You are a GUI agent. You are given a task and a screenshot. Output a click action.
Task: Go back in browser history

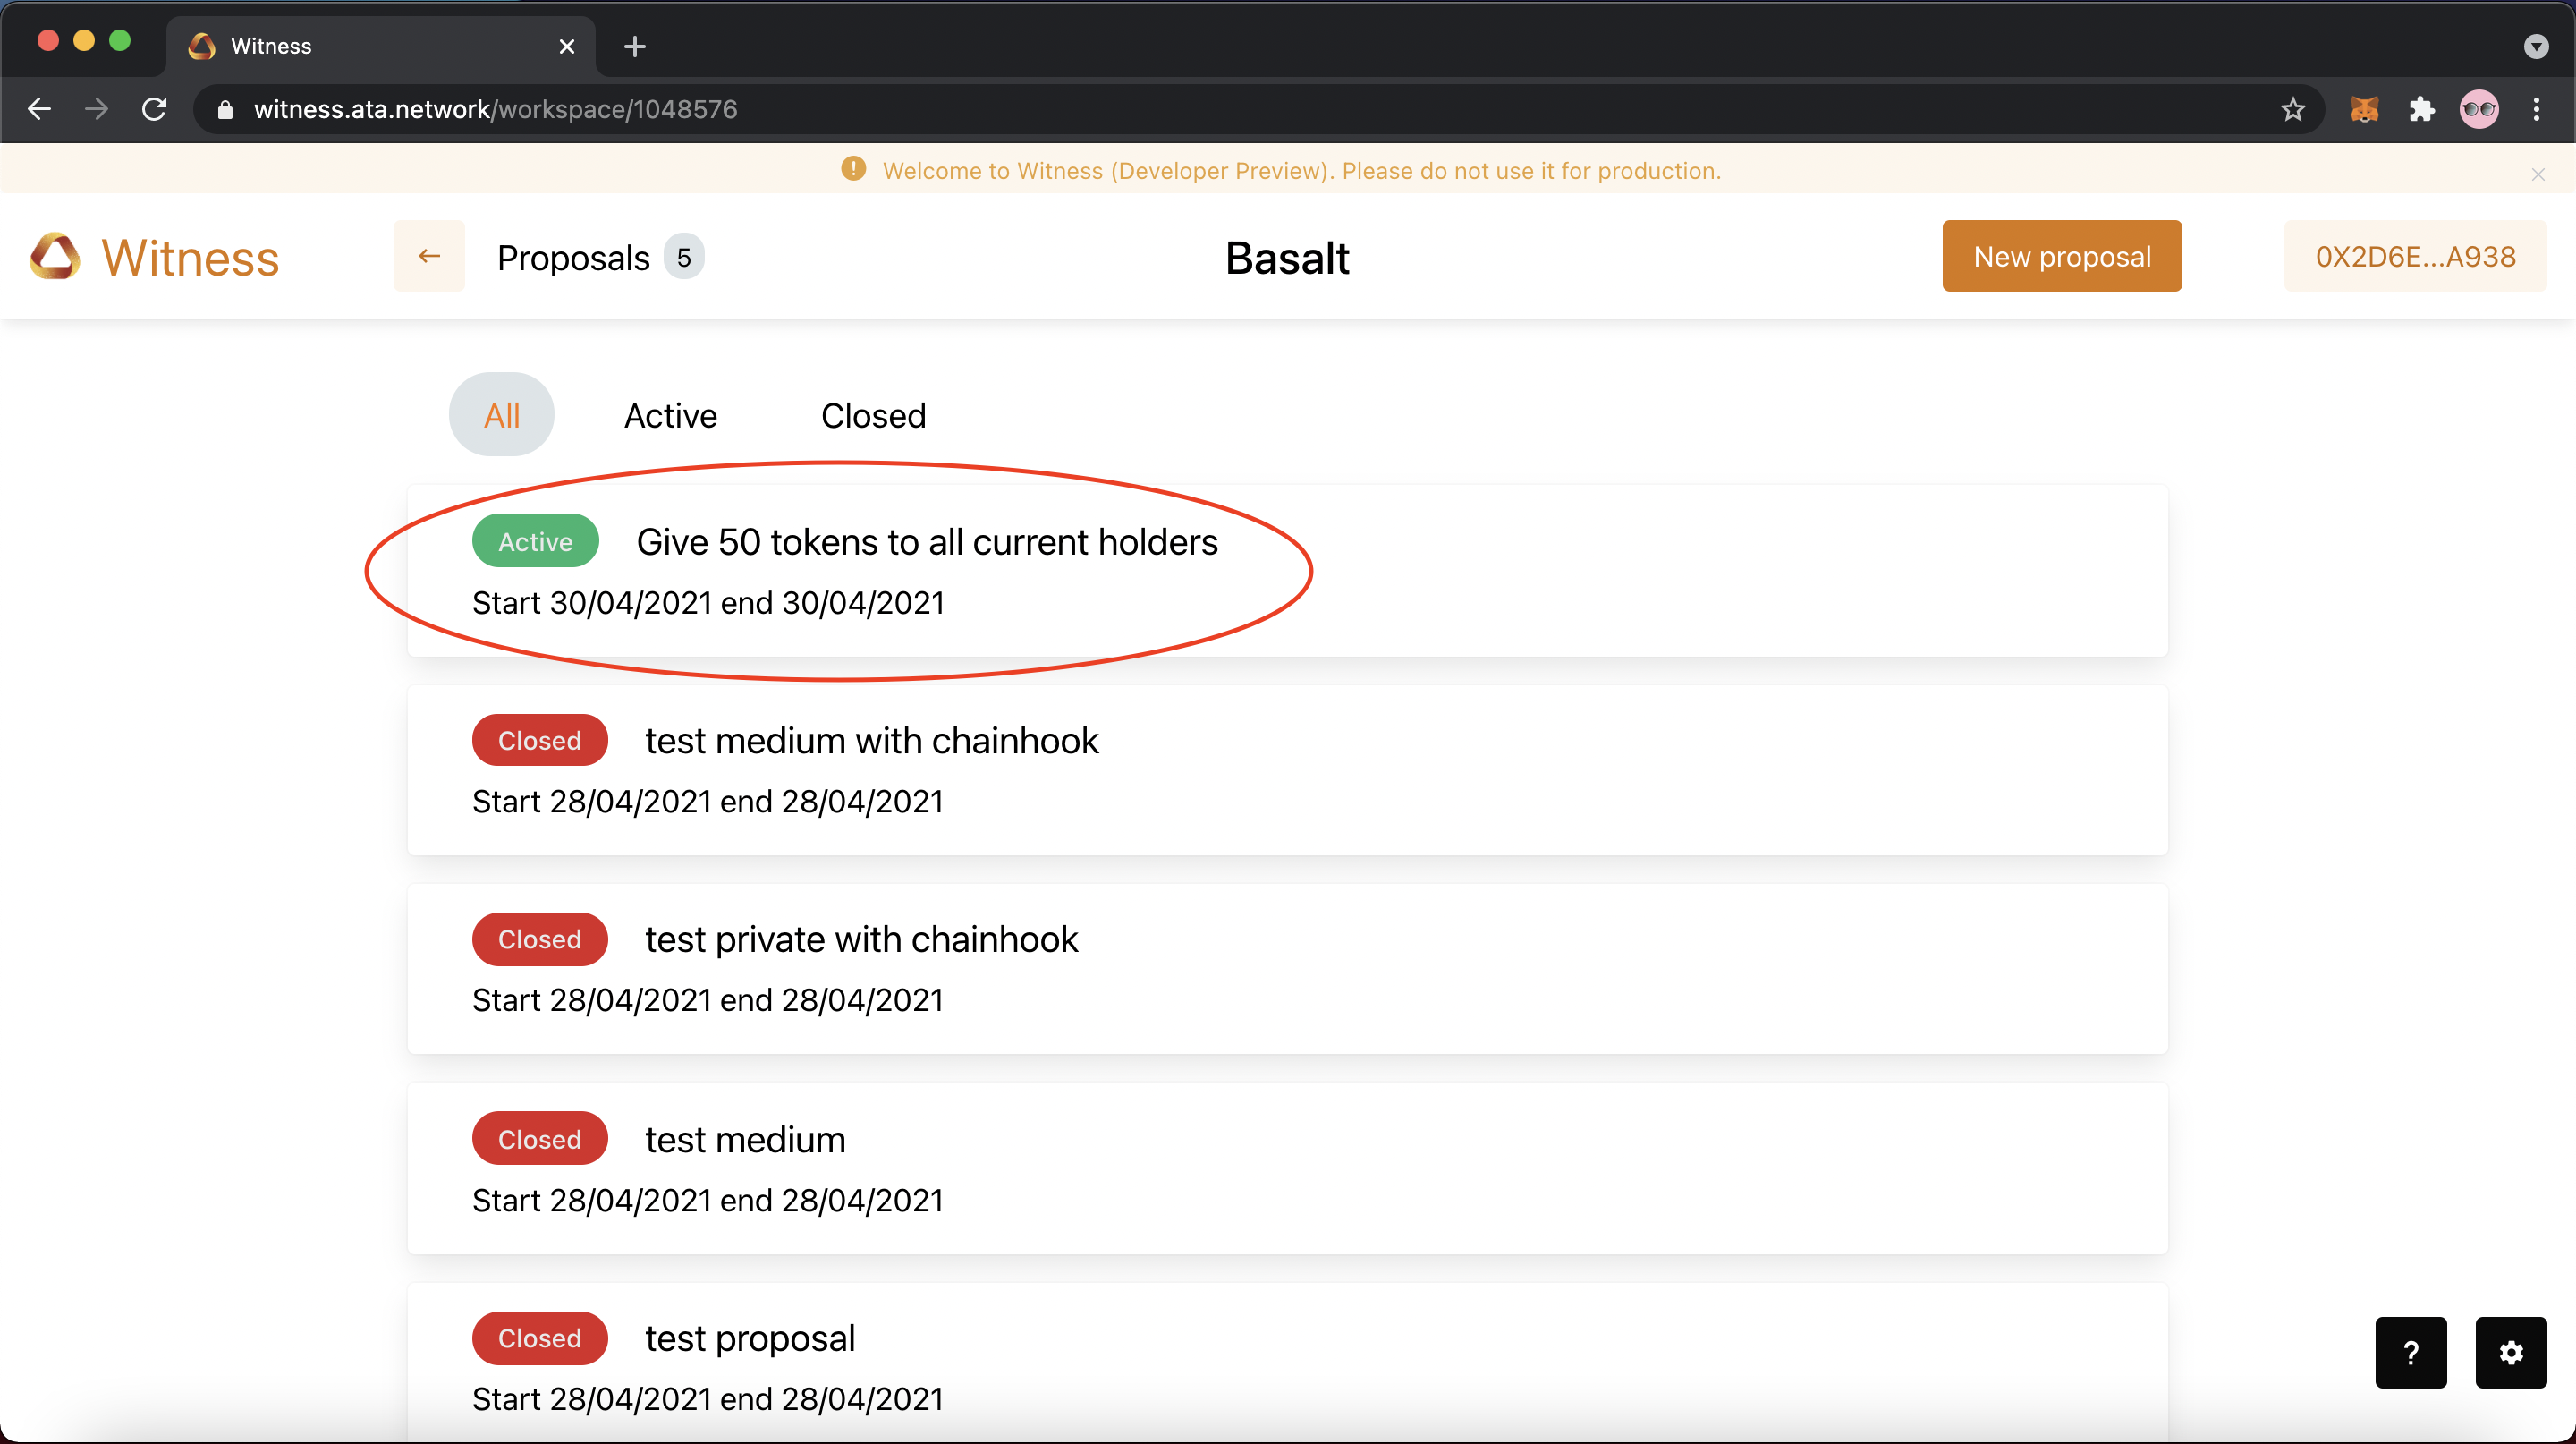[x=39, y=109]
